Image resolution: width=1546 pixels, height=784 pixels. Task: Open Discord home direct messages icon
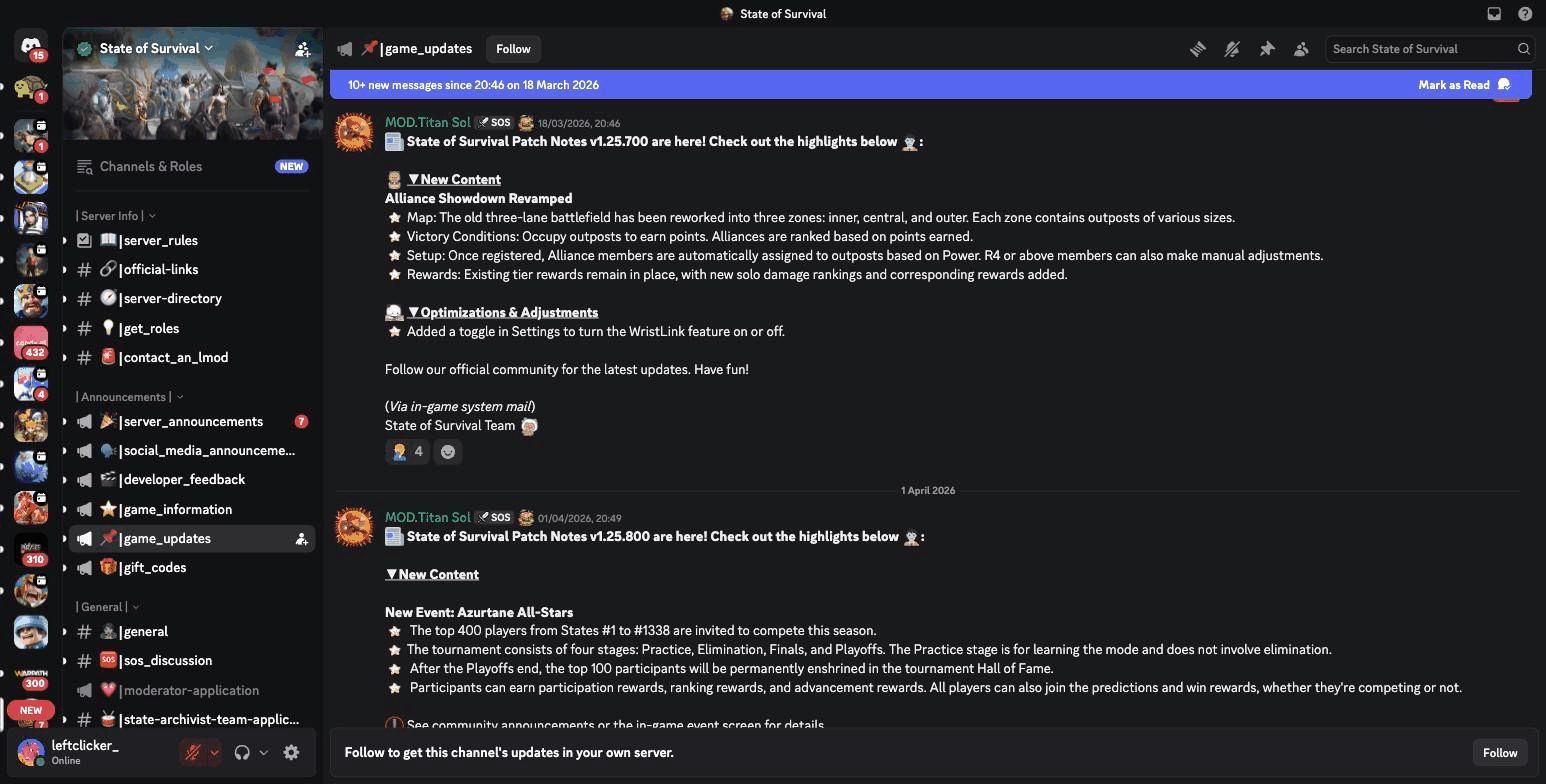tap(31, 46)
